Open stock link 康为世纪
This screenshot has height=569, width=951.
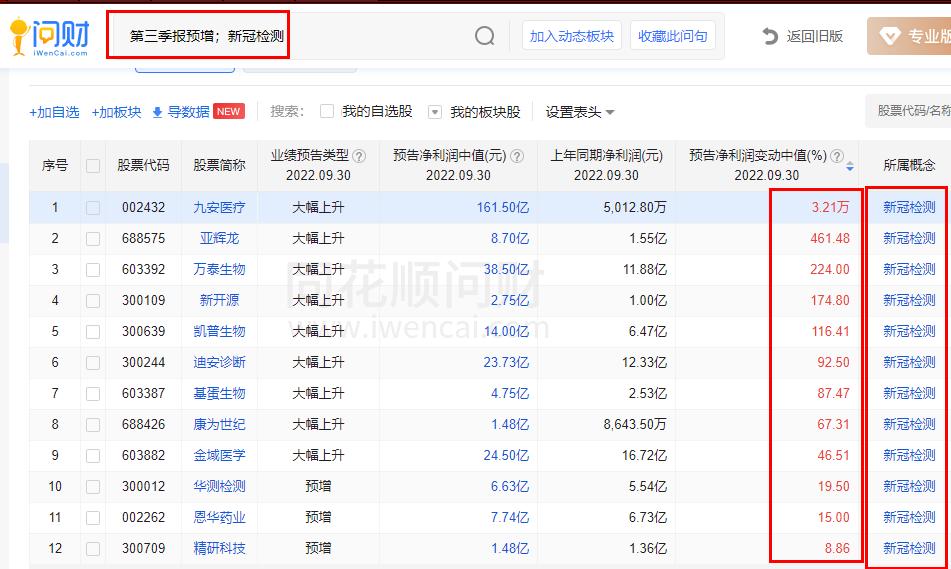point(219,424)
